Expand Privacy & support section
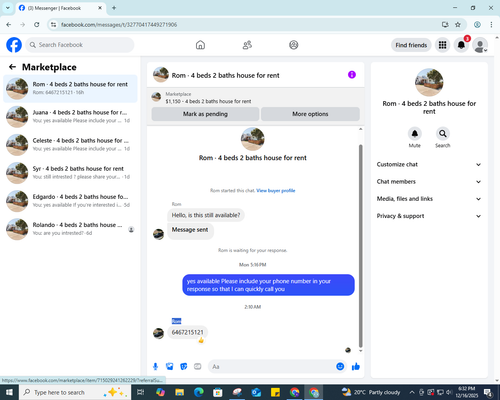This screenshot has width=500, height=400. click(x=429, y=216)
